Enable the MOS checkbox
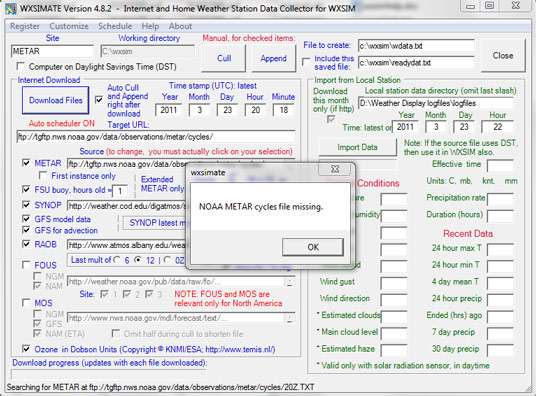This screenshot has width=536, height=396. click(x=26, y=303)
